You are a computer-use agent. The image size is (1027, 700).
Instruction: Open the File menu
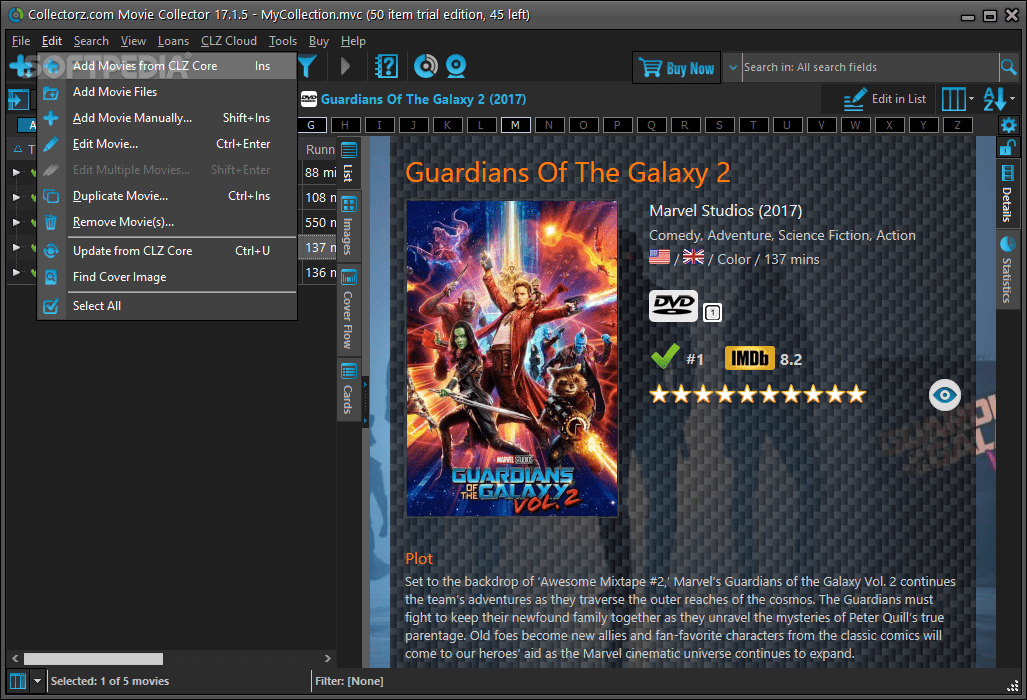21,41
